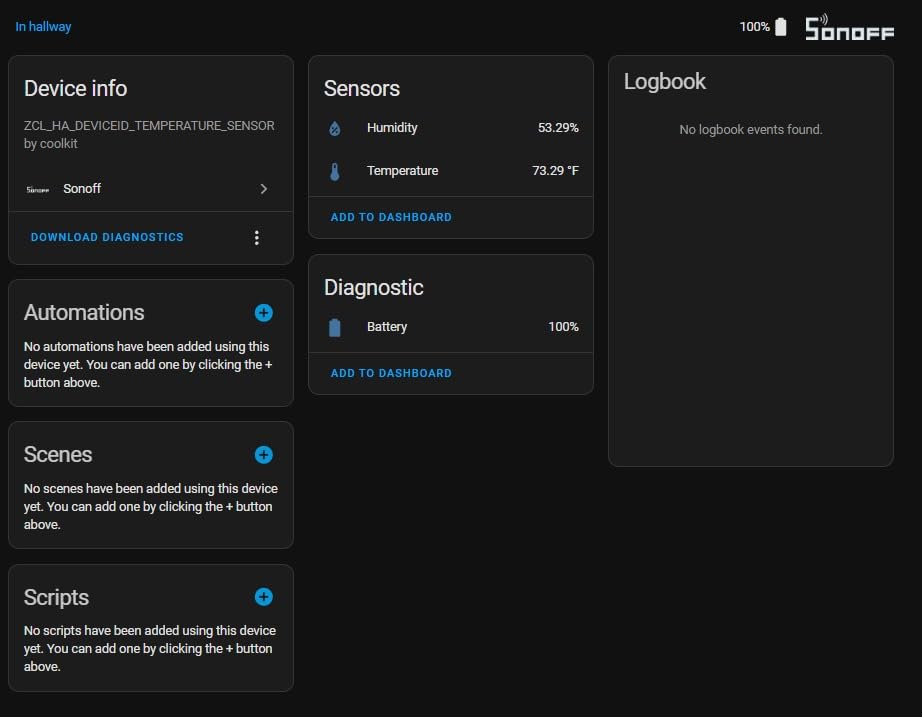Viewport: 922px width, 717px height.
Task: Open the Battery diagnostic entity row
Action: pyautogui.click(x=450, y=327)
